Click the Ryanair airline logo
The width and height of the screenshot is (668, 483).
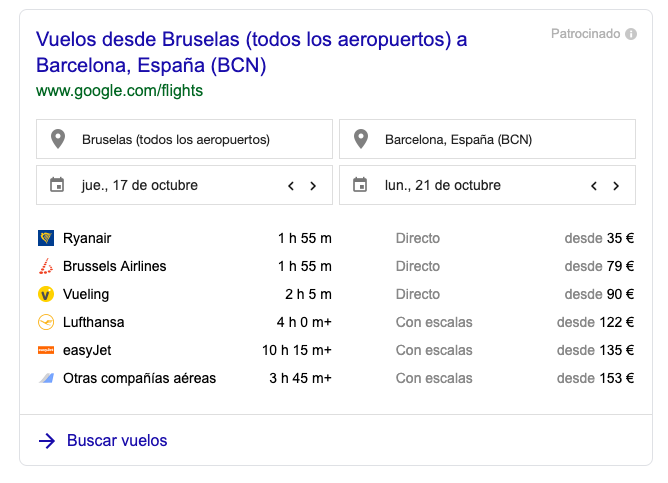click(x=46, y=238)
